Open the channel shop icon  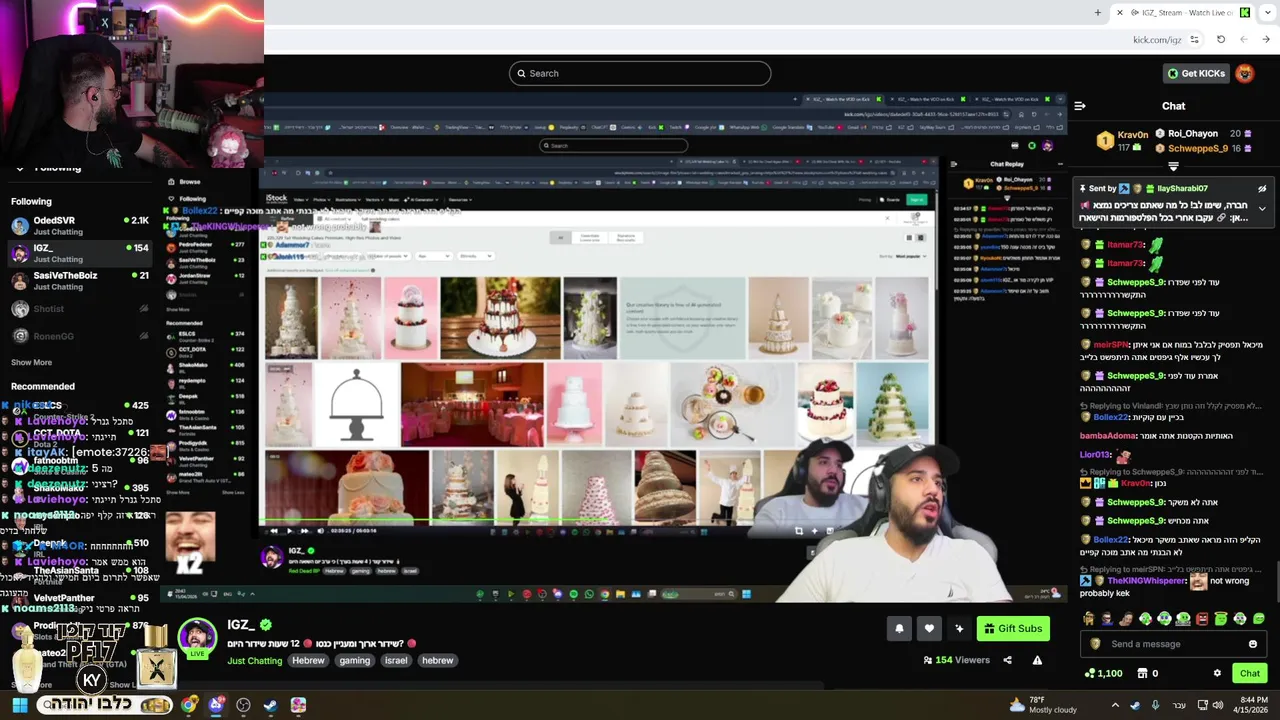1141,673
